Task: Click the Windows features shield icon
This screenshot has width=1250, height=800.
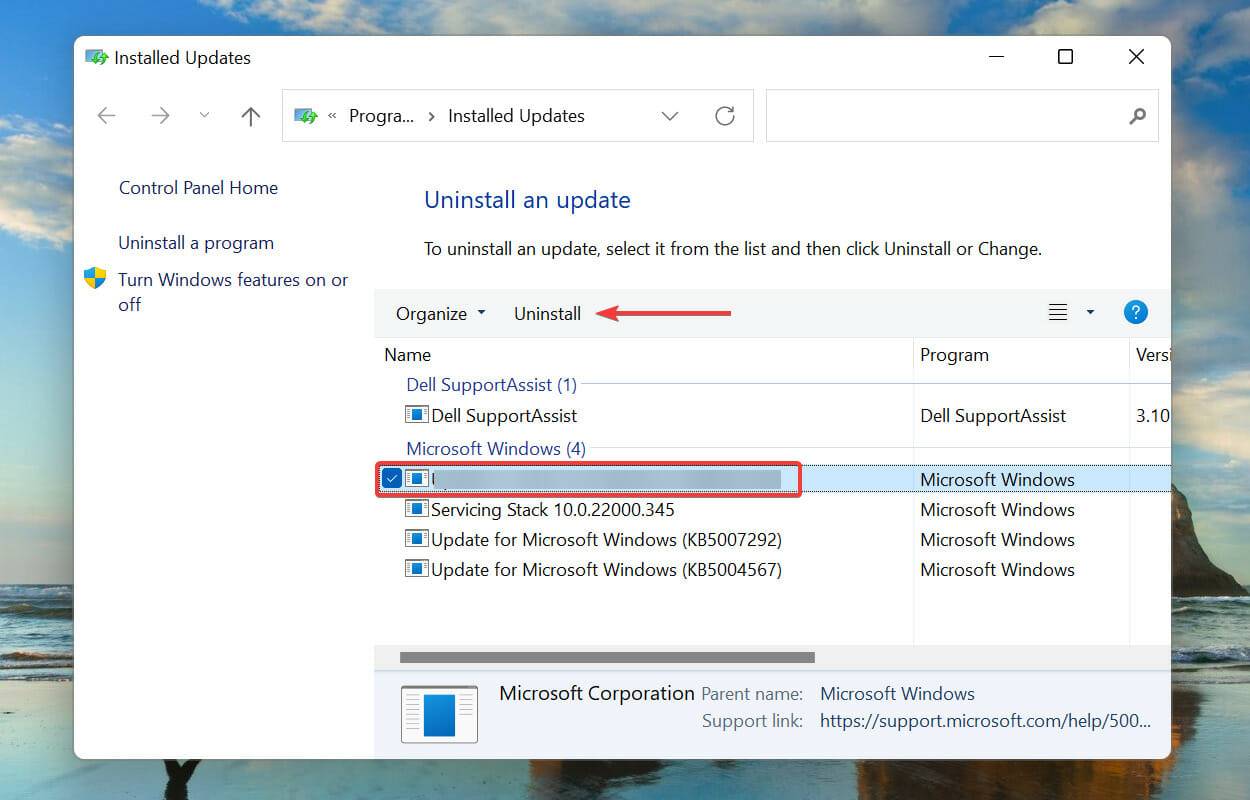Action: point(95,278)
